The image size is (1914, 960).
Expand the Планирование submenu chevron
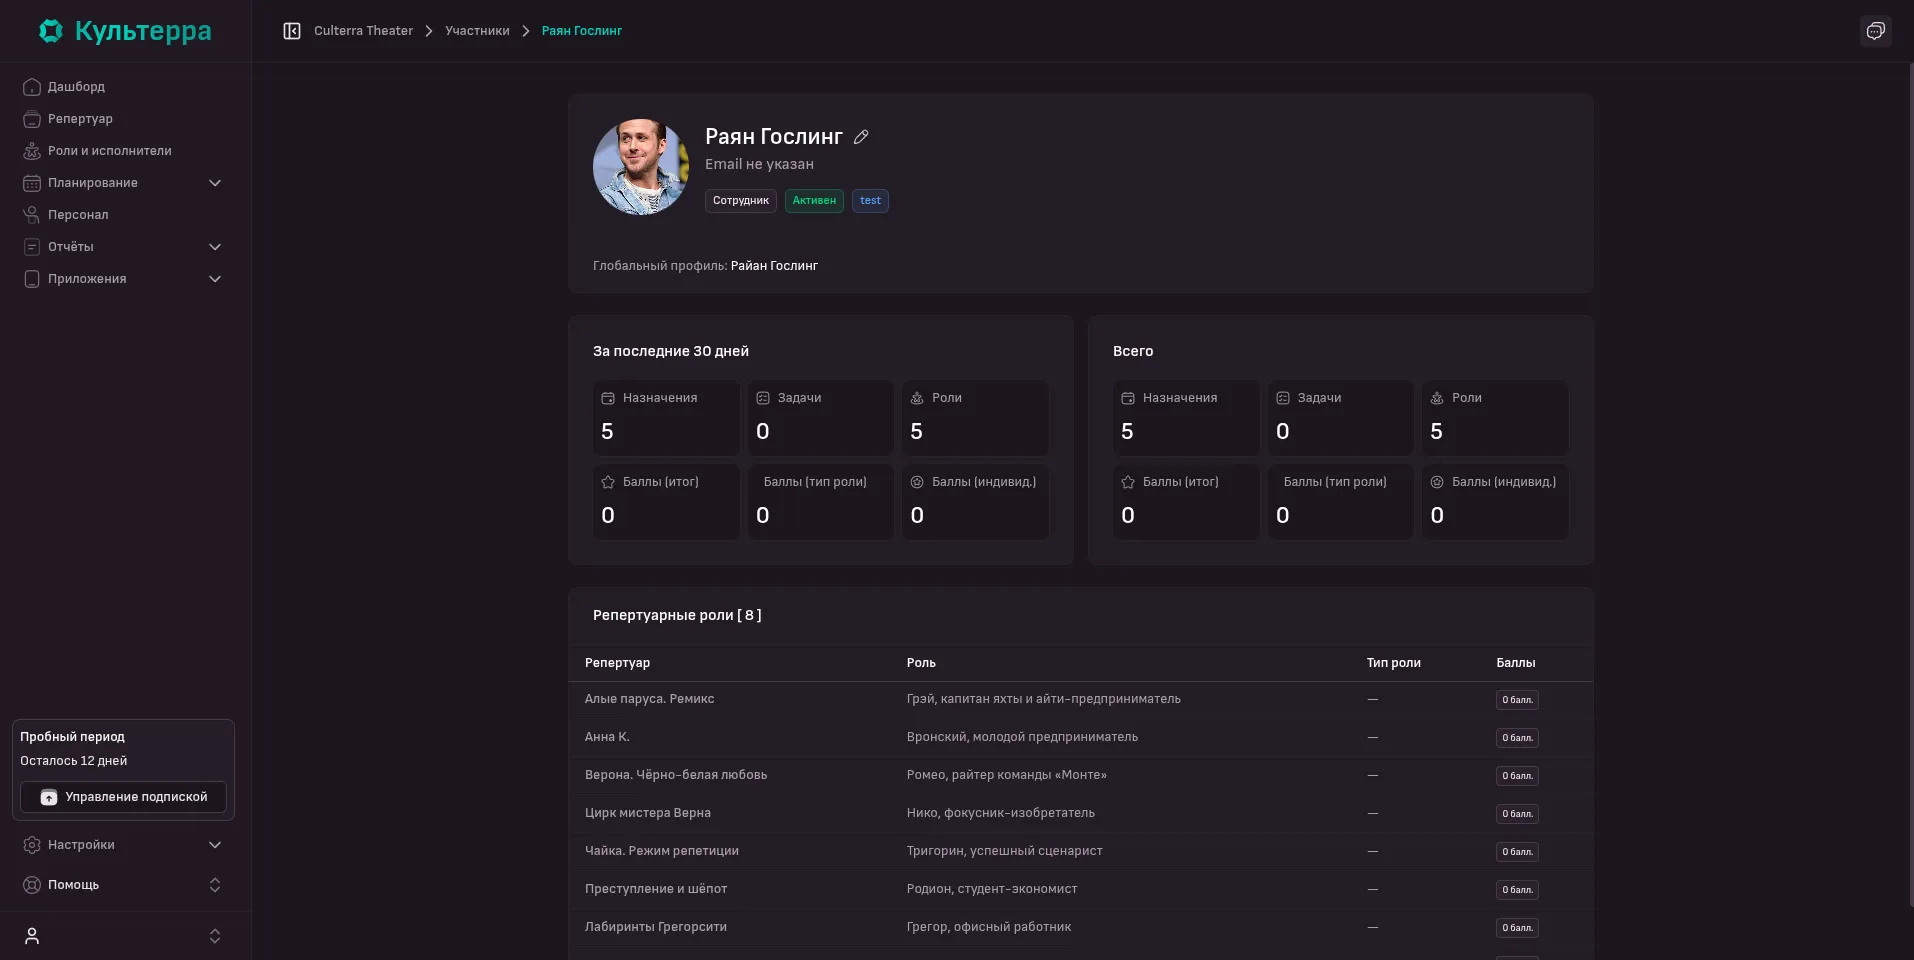(x=215, y=183)
